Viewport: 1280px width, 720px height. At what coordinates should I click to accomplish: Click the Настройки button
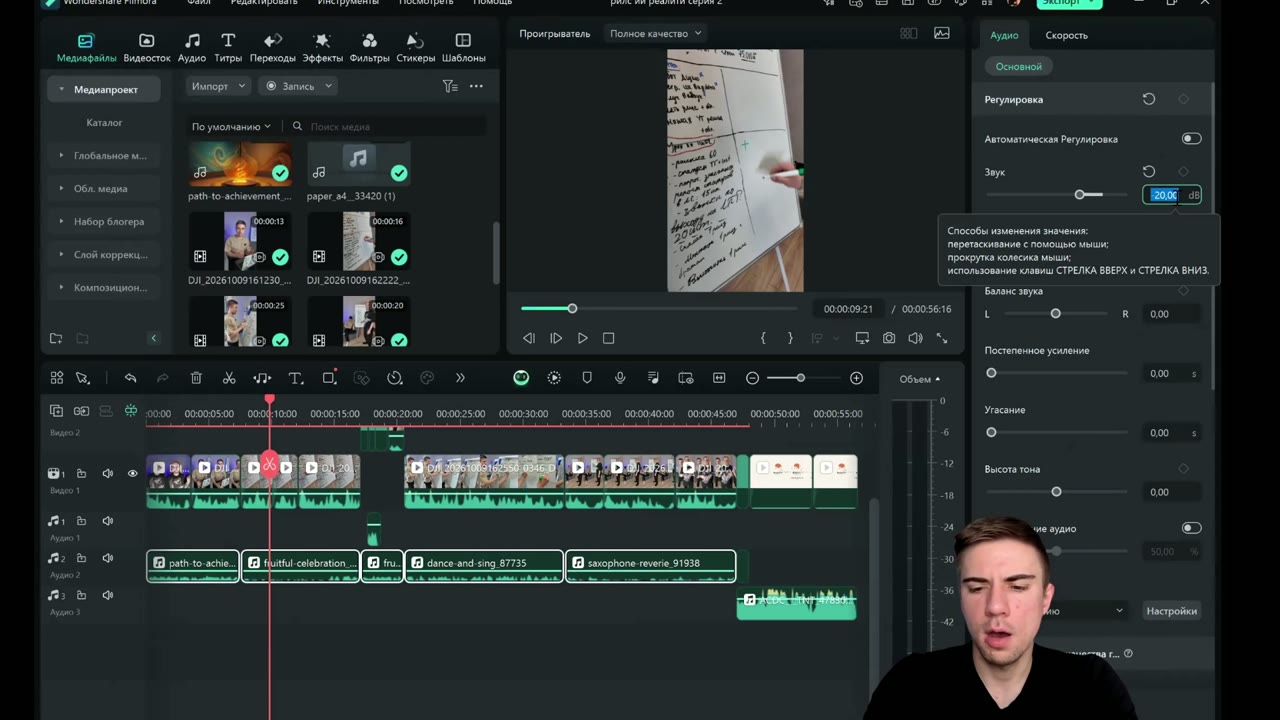point(1171,611)
